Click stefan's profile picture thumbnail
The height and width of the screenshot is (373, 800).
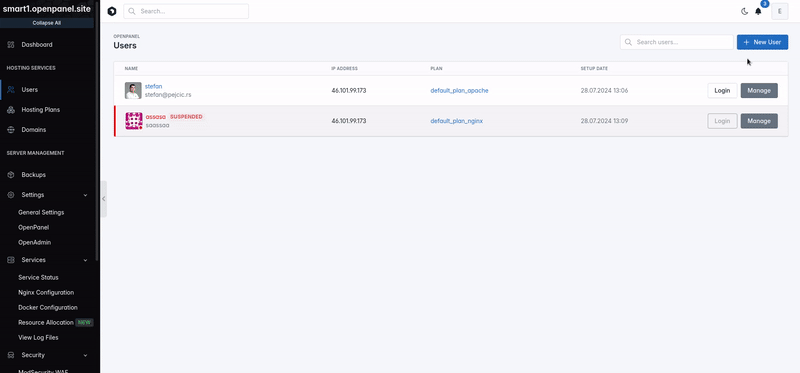point(133,90)
